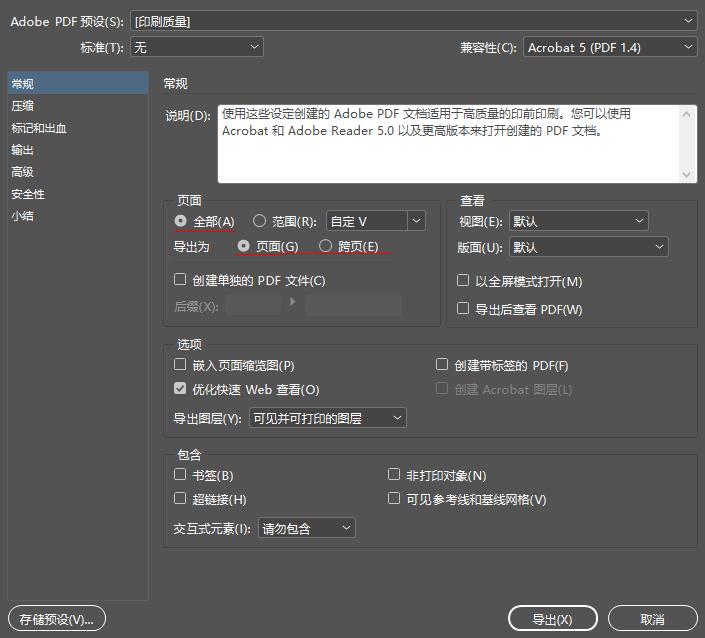The image size is (705, 638).
Task: Open the 标准 dropdown showing 无
Action: coord(196,47)
